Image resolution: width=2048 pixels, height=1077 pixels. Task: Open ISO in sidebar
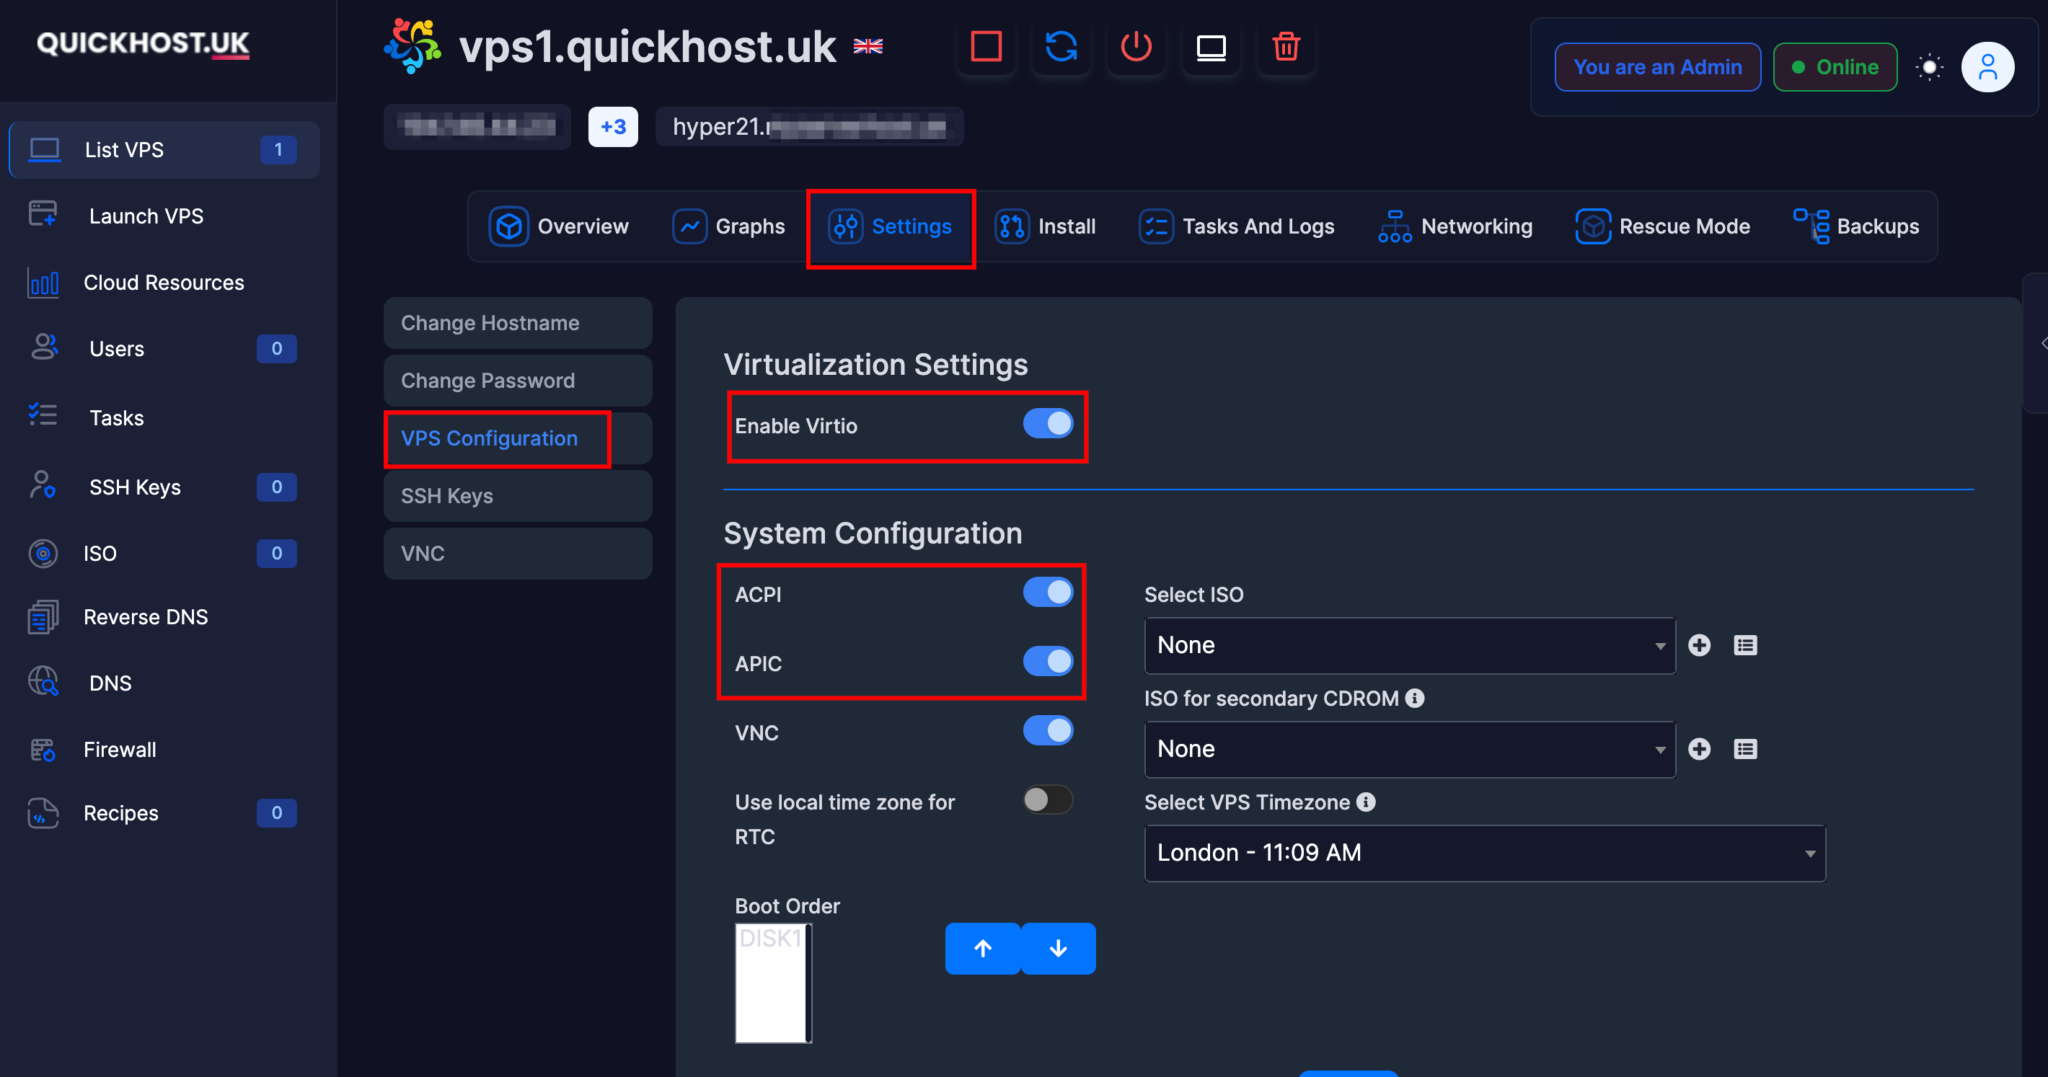tap(164, 553)
